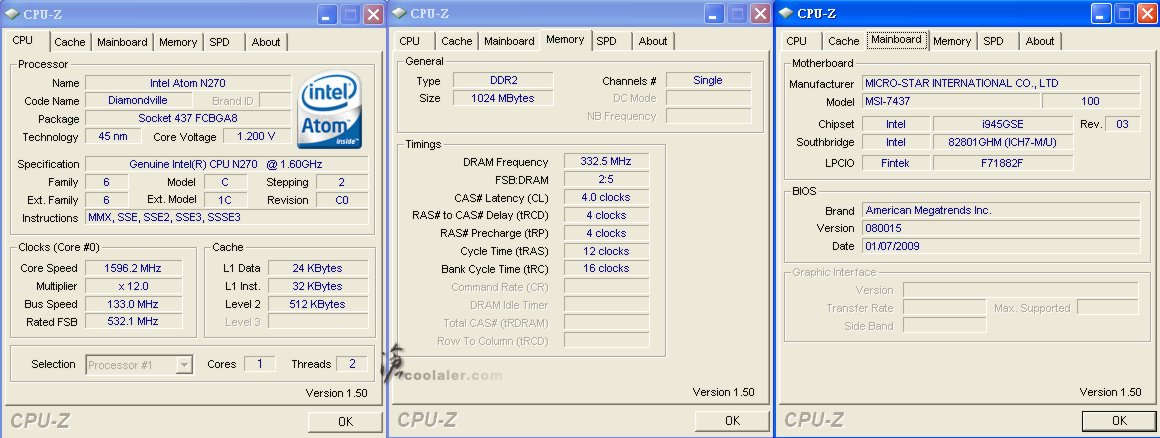Click the 4.0 clocks CAS latency value
This screenshot has width=1160, height=438.
[x=606, y=197]
